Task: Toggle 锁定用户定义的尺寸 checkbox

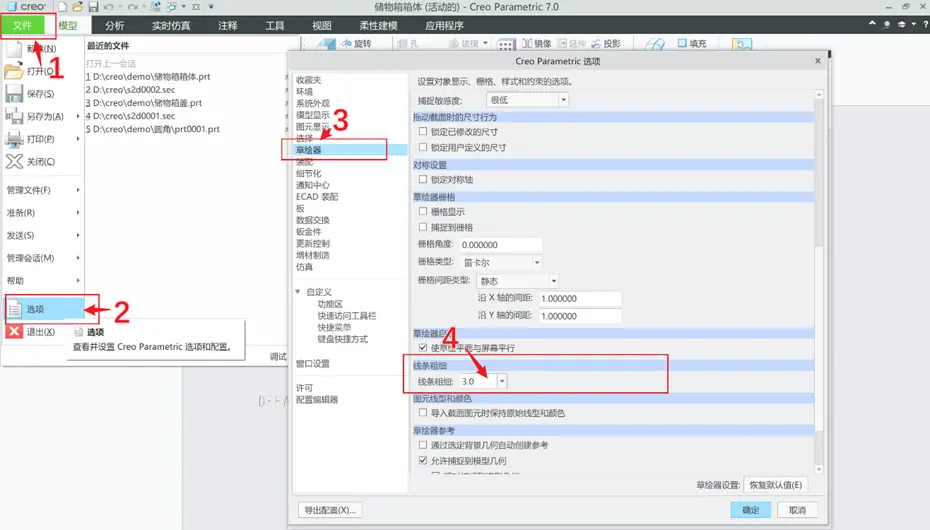Action: point(423,146)
